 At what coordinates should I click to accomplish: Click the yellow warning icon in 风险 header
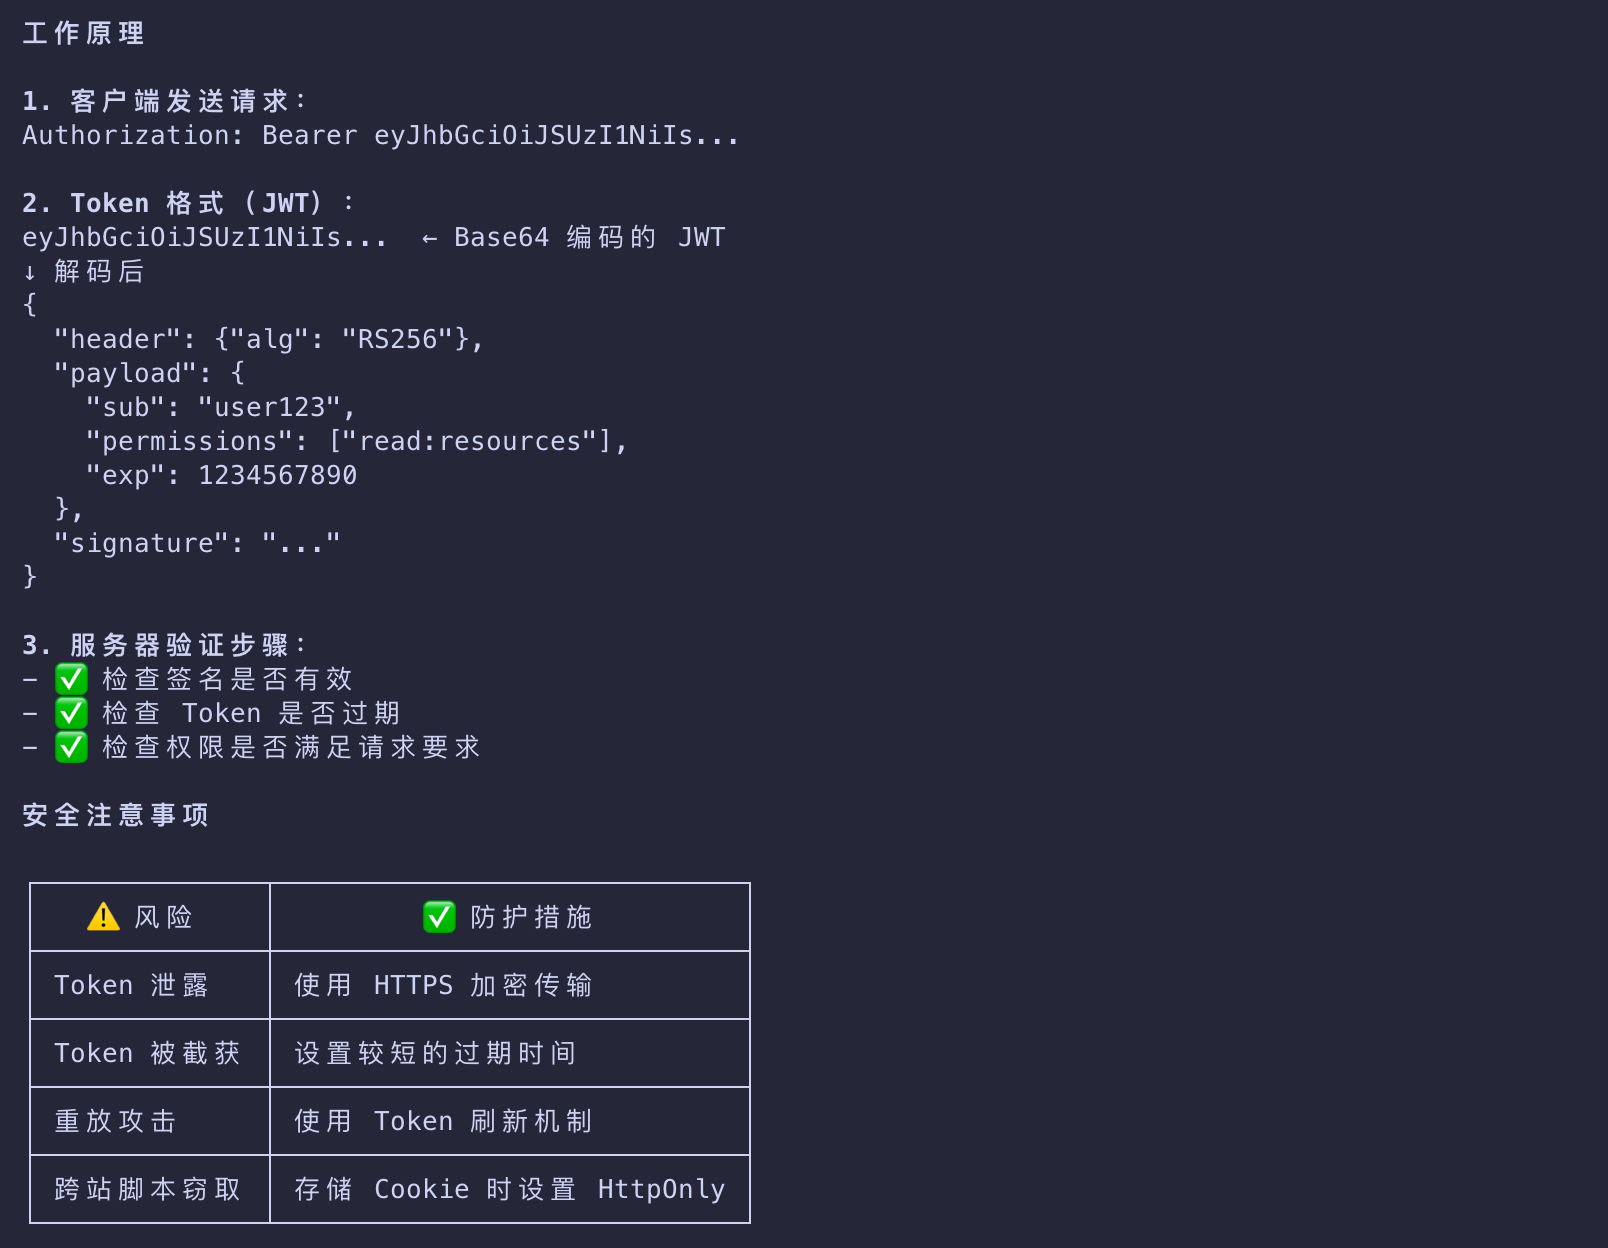click(103, 917)
